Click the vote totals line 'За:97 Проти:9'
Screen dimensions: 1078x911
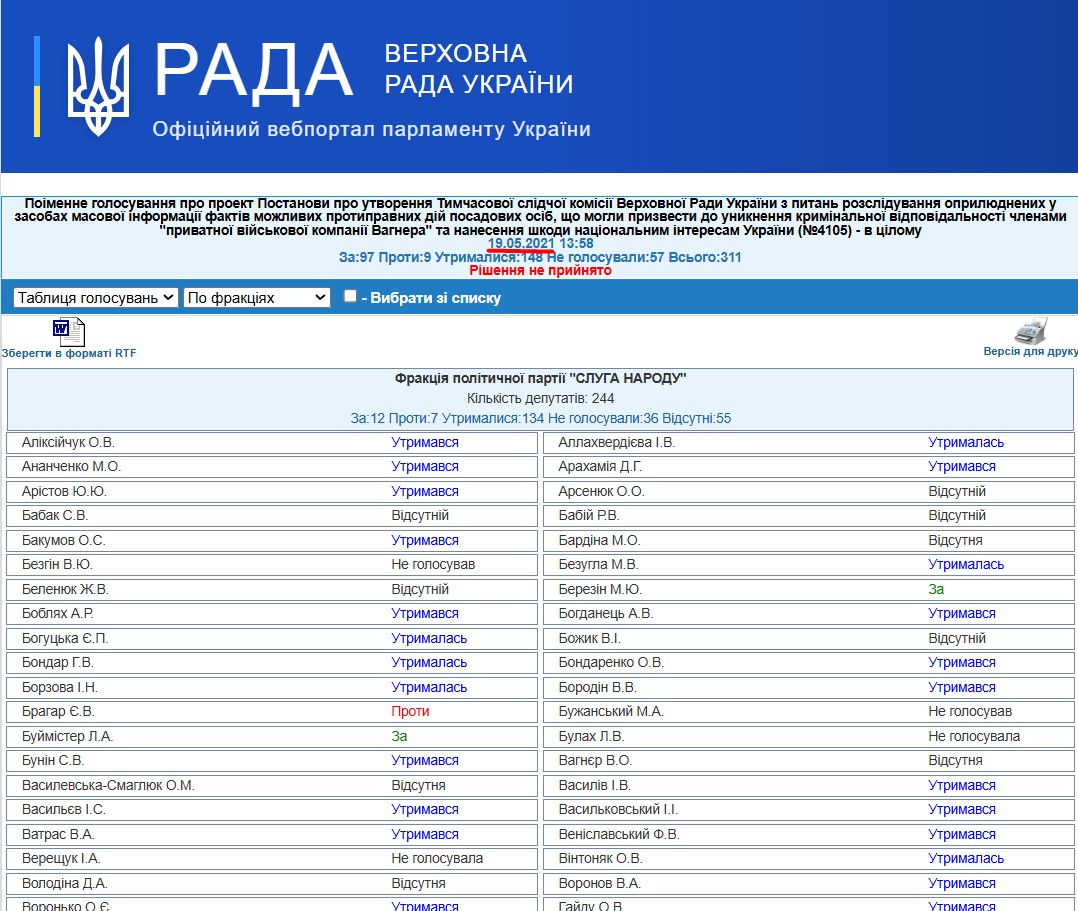[540, 257]
